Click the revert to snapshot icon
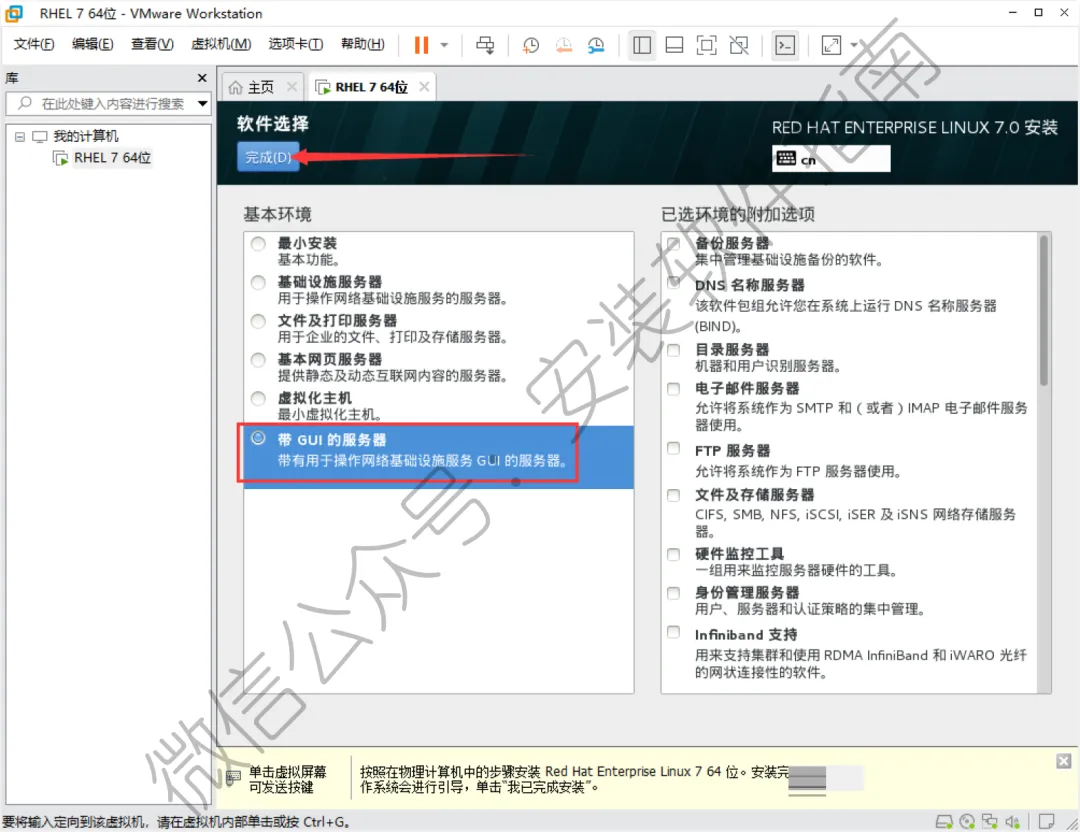The height and width of the screenshot is (832, 1080). pyautogui.click(x=563, y=45)
